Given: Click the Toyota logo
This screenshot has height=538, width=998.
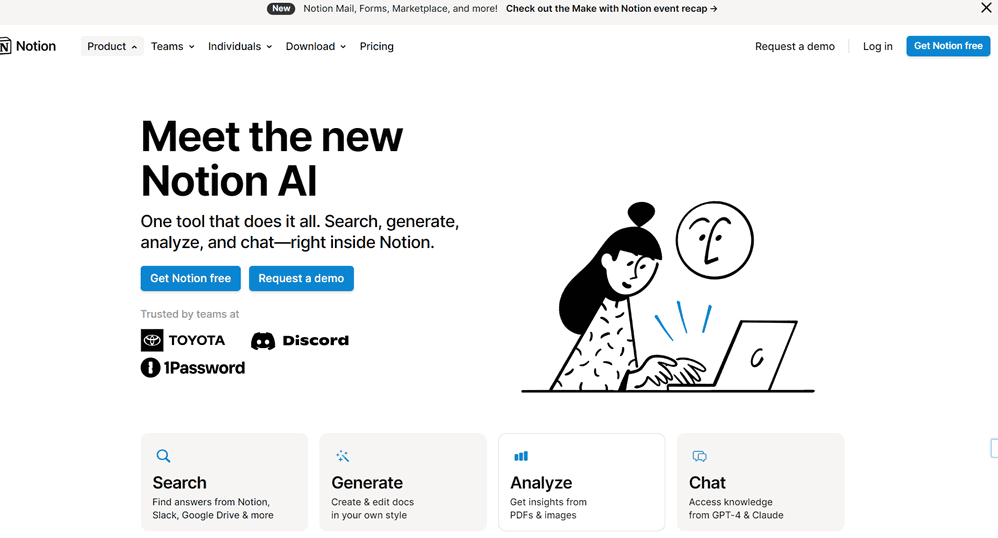Looking at the screenshot, I should 183,340.
